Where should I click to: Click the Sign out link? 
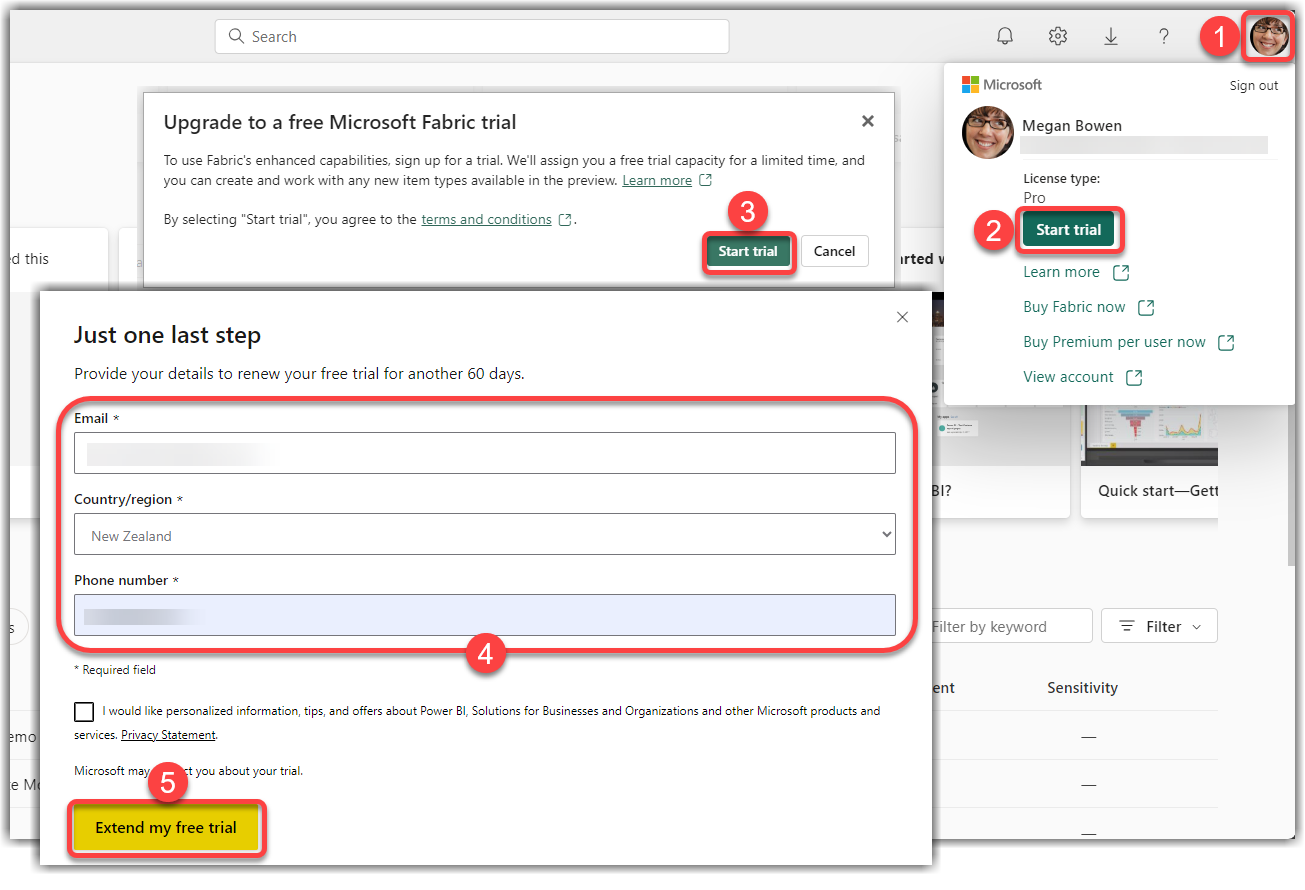click(1253, 86)
